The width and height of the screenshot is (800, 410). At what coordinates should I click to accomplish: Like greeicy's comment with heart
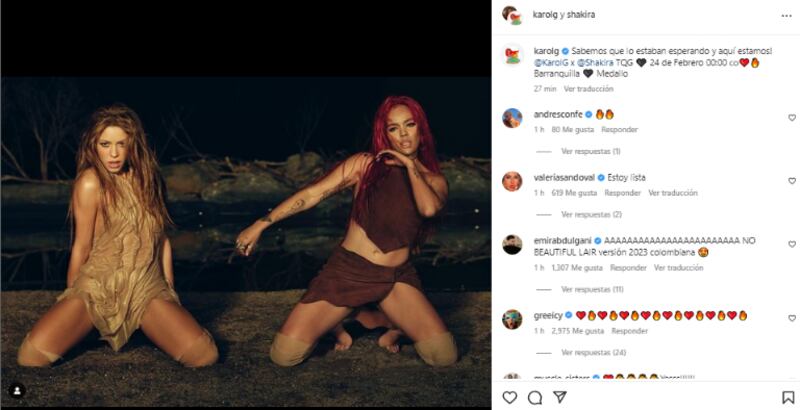(x=792, y=318)
